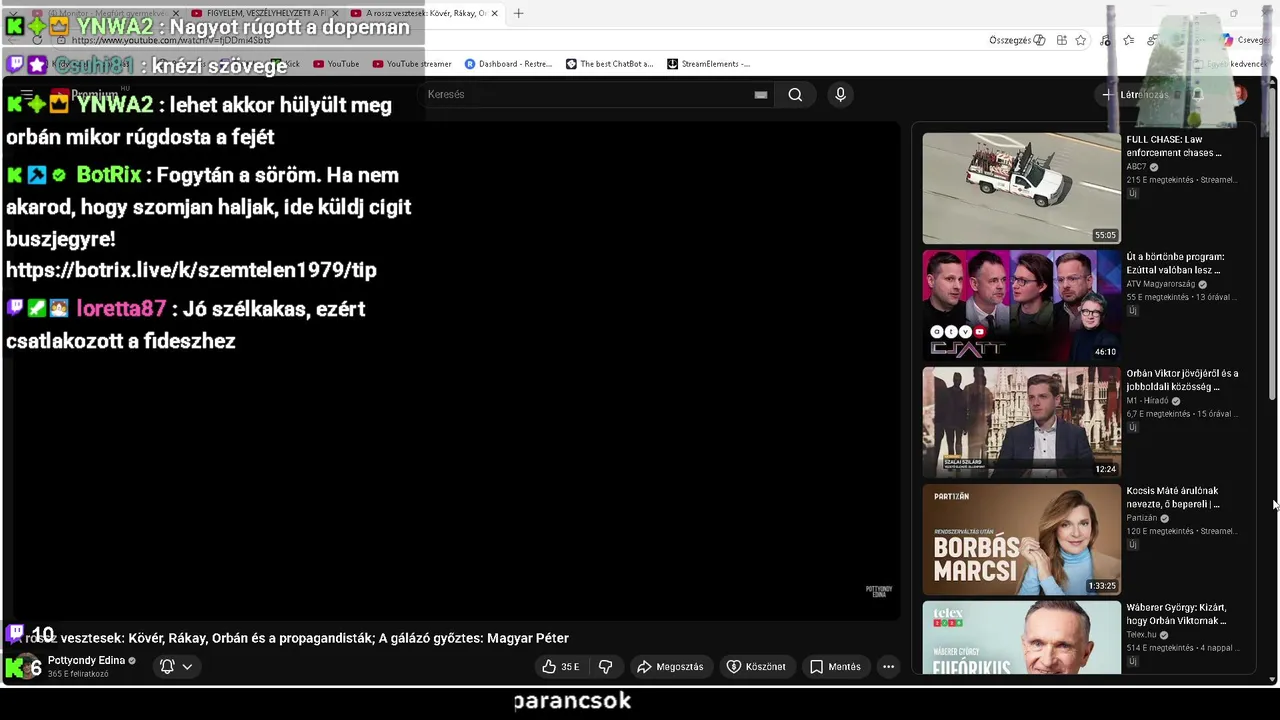Open the three-dot more actions menu under video
Screen dimensions: 1280x720
(x=888, y=667)
